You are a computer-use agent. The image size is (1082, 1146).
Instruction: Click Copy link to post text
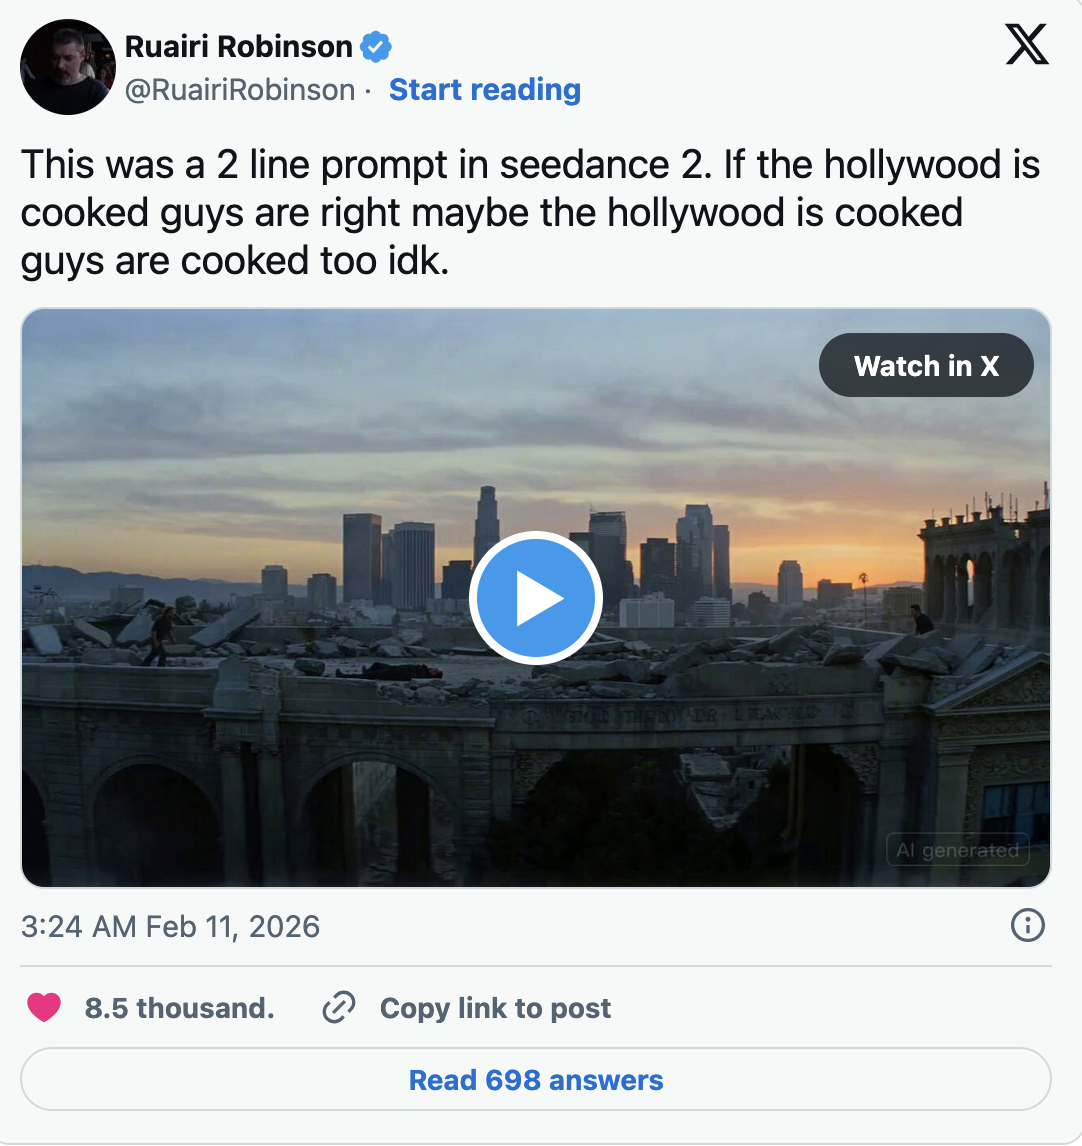(494, 1008)
